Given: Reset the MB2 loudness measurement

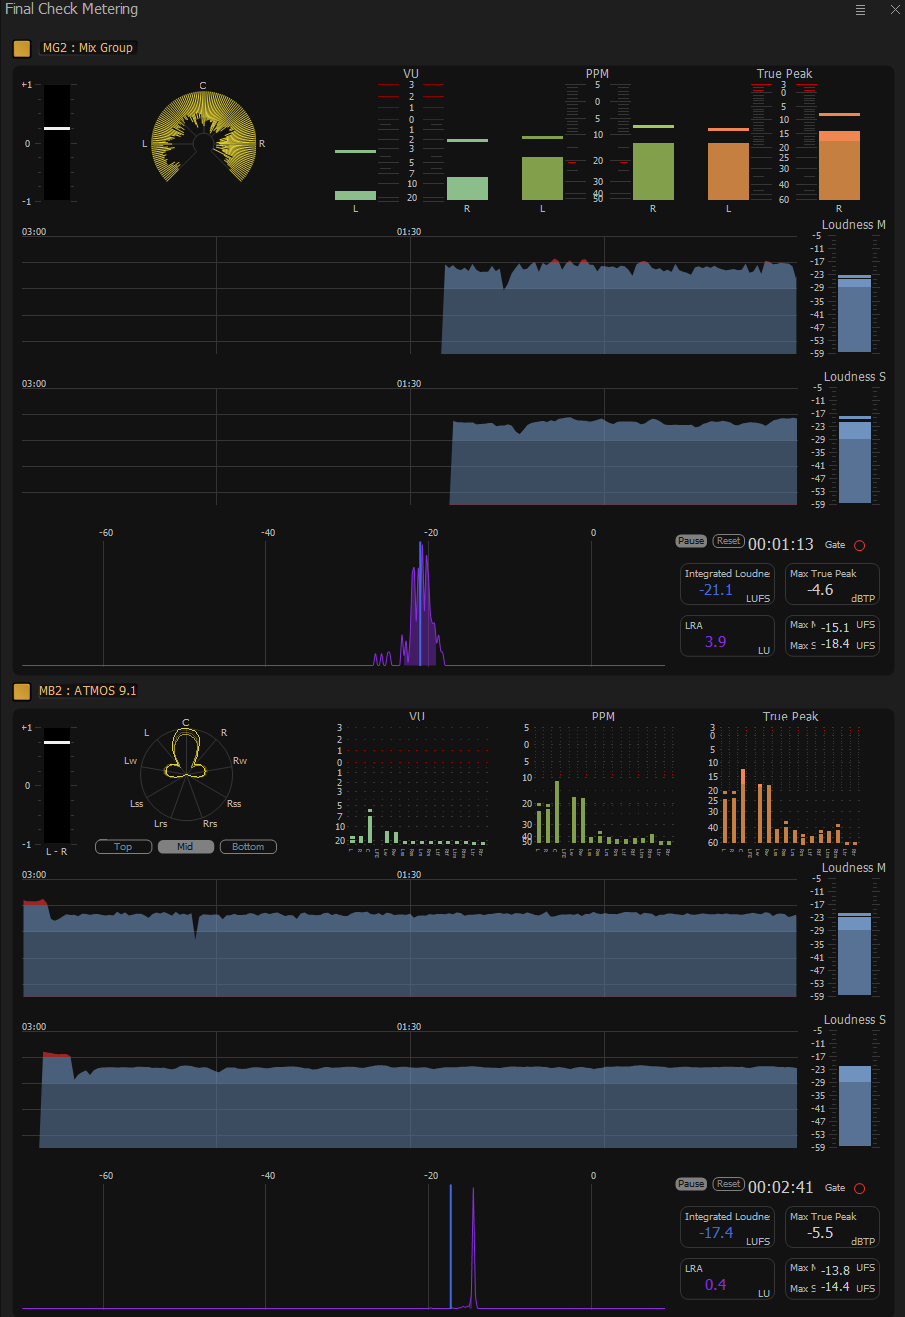Looking at the screenshot, I should [x=728, y=1183].
